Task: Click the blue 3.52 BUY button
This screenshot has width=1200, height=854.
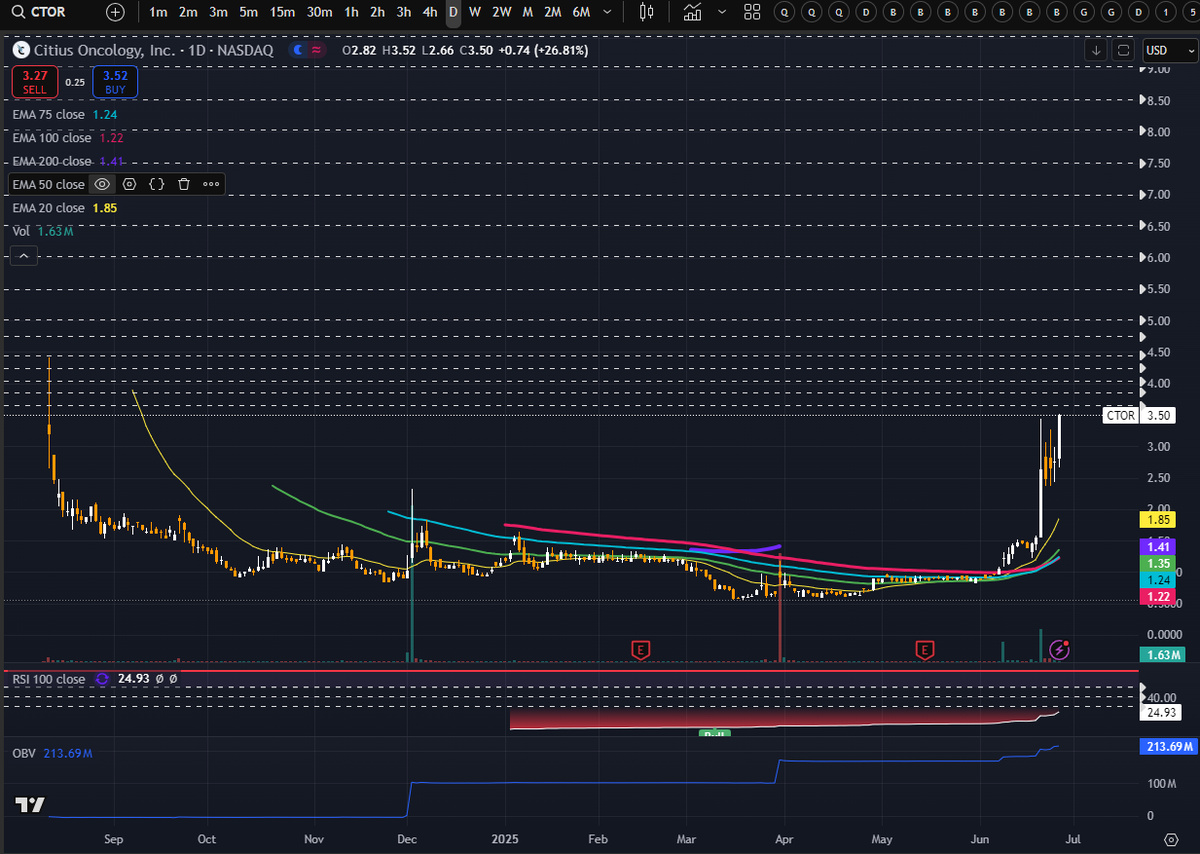Action: (114, 82)
